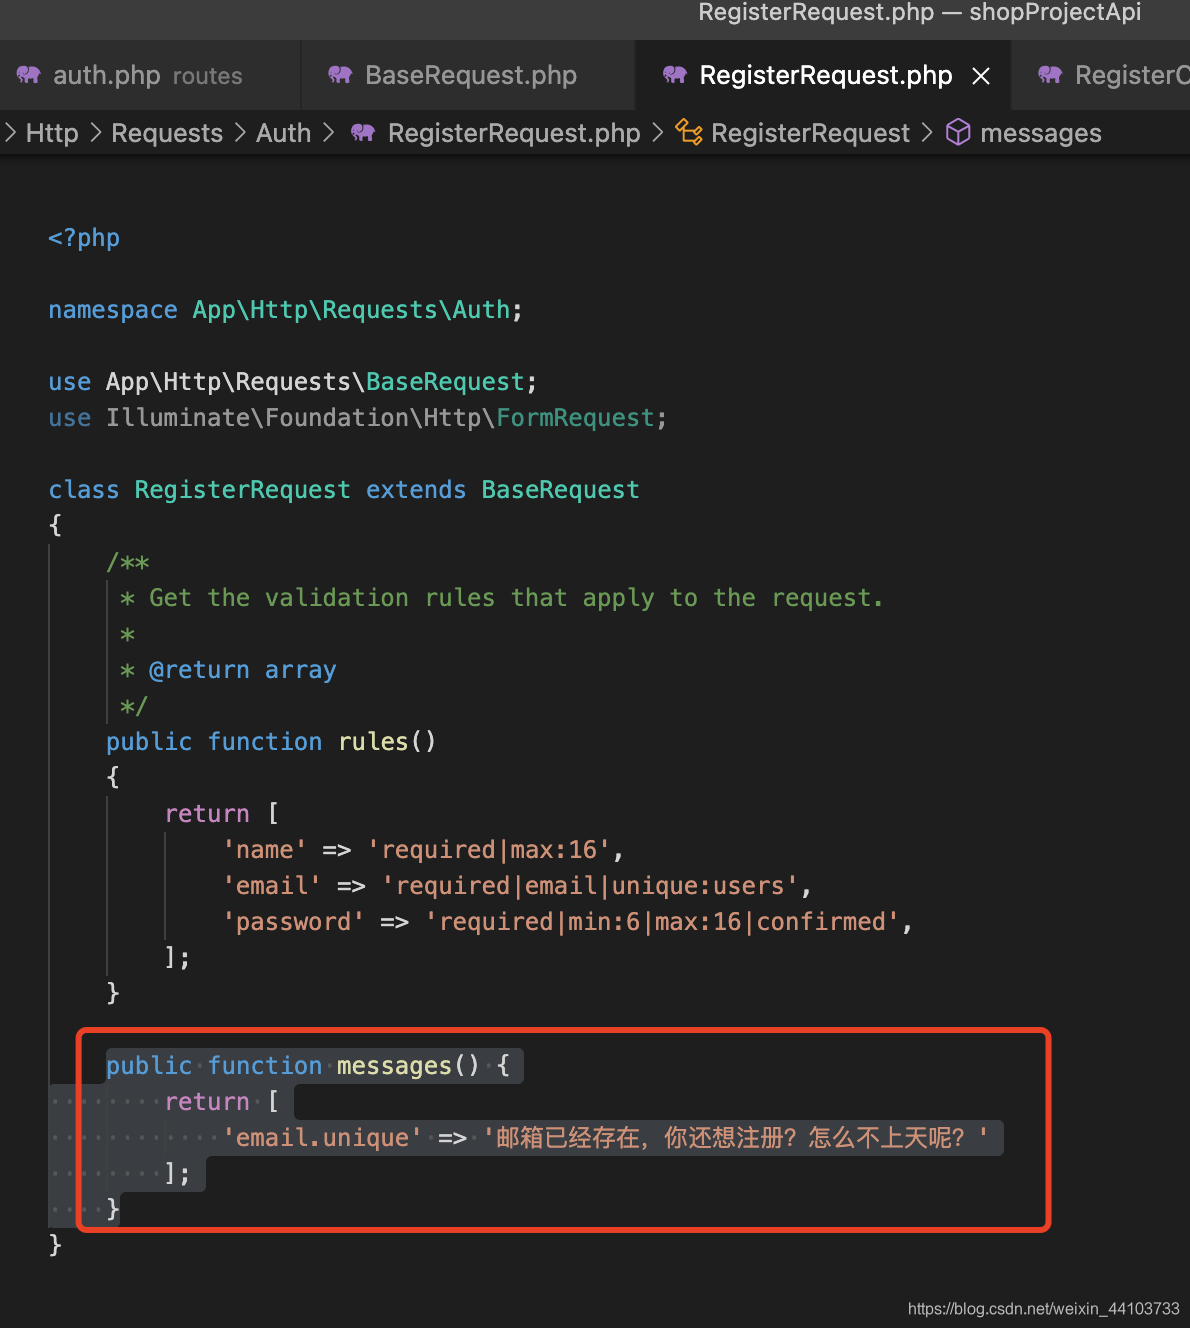
Task: Open the Requests breadcrumb segment
Action: click(167, 133)
